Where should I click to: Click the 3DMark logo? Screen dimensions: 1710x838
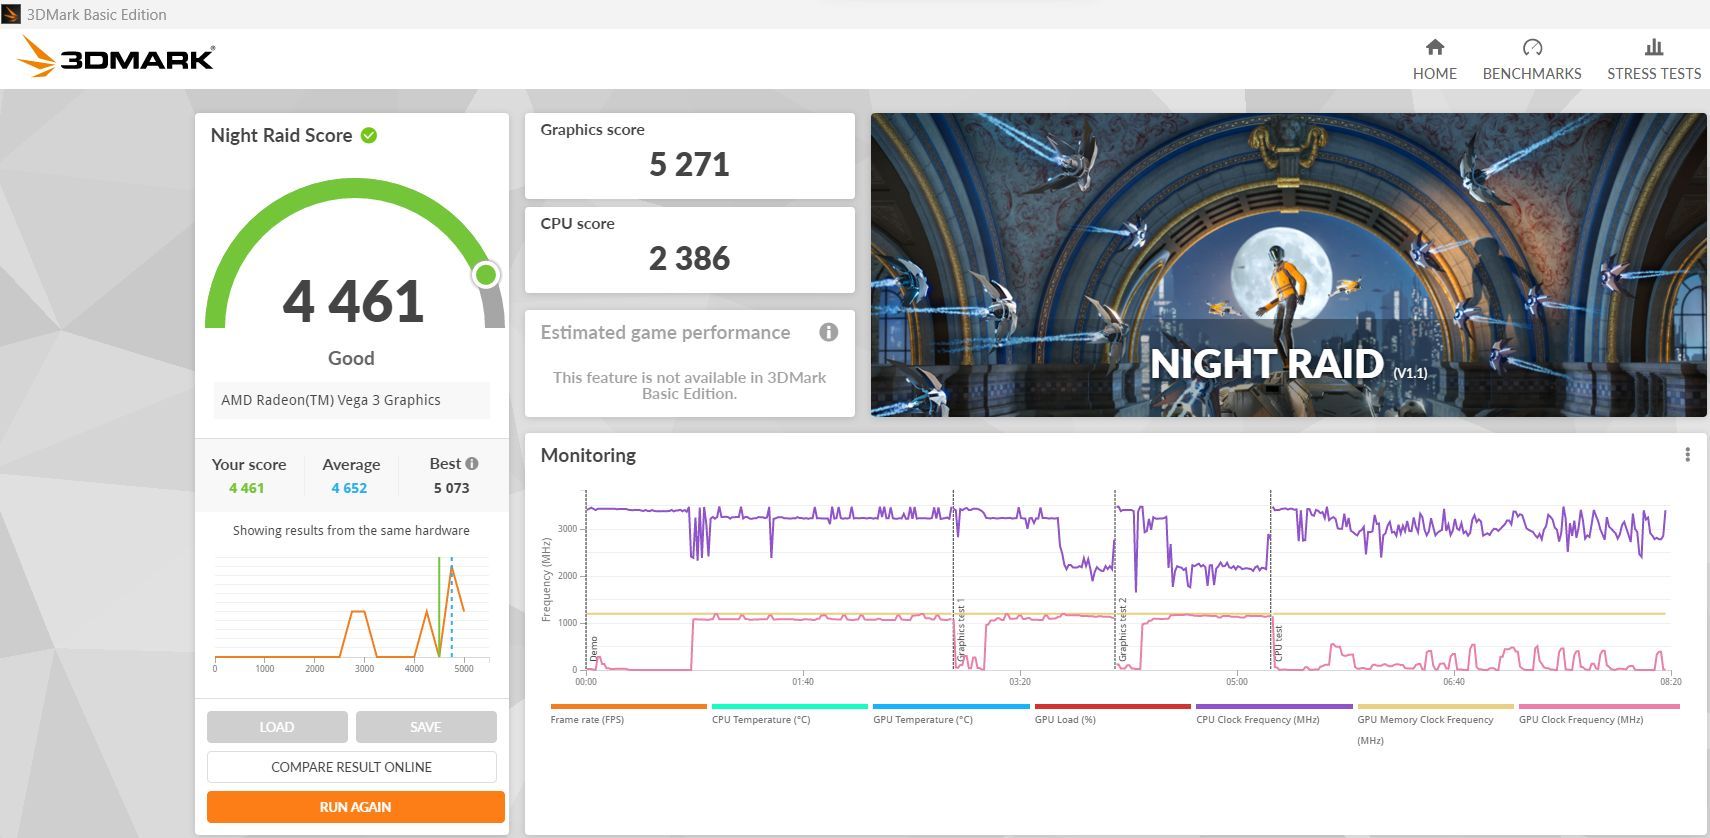[116, 57]
